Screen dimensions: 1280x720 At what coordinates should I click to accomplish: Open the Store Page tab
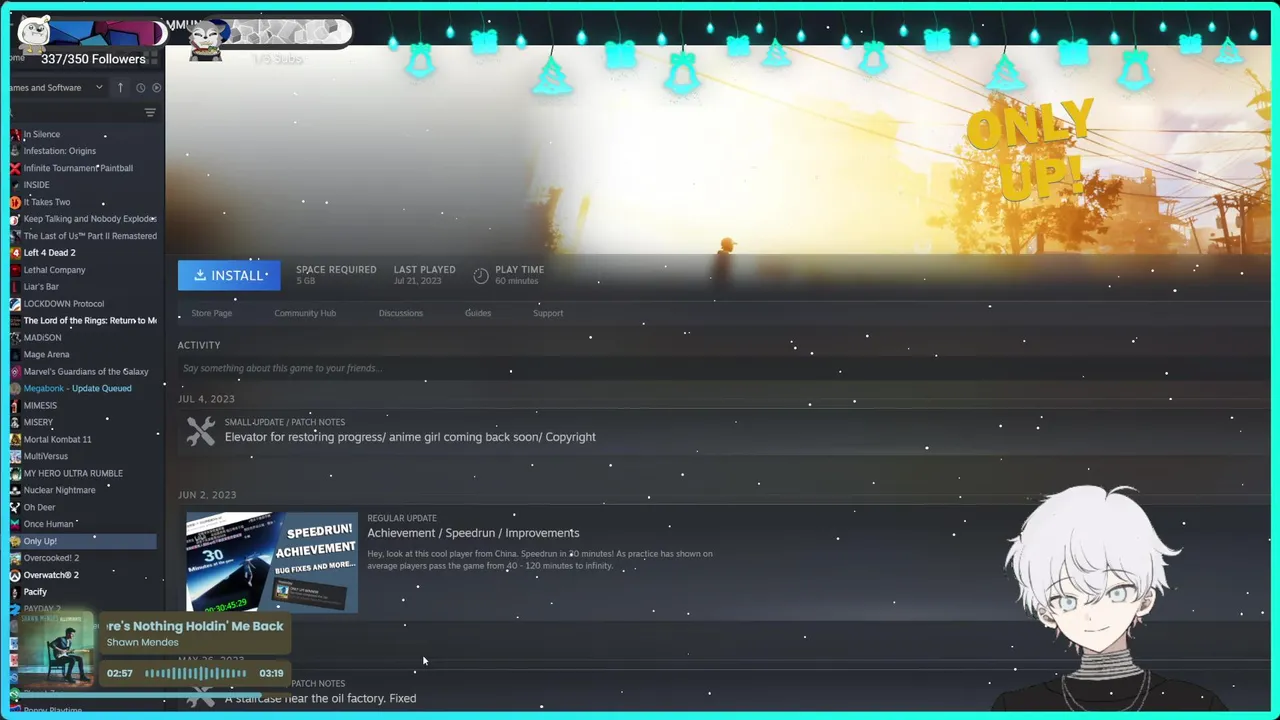coord(211,313)
